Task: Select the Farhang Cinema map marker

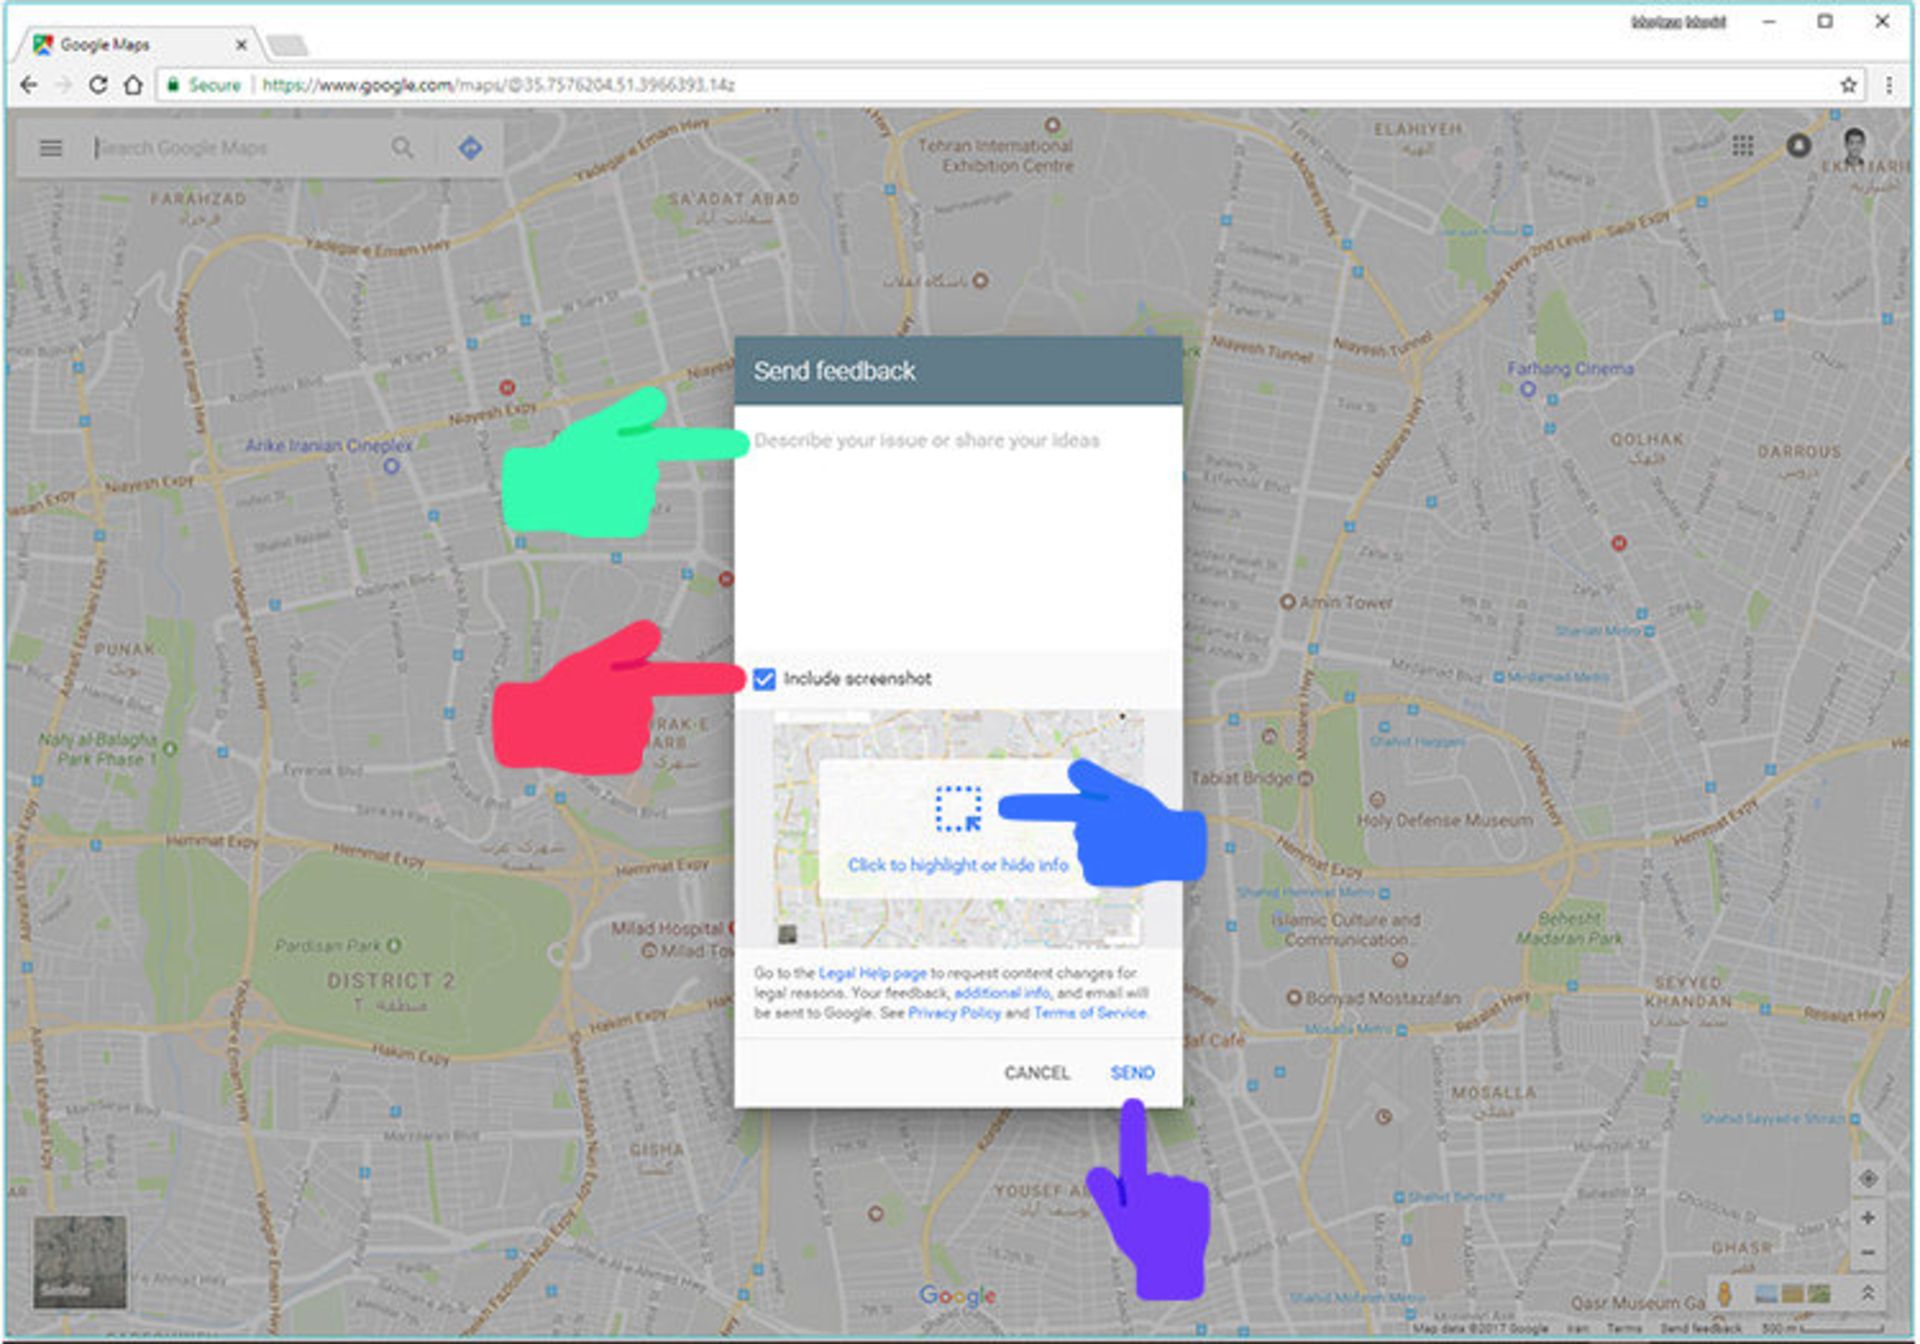Action: pos(1527,389)
